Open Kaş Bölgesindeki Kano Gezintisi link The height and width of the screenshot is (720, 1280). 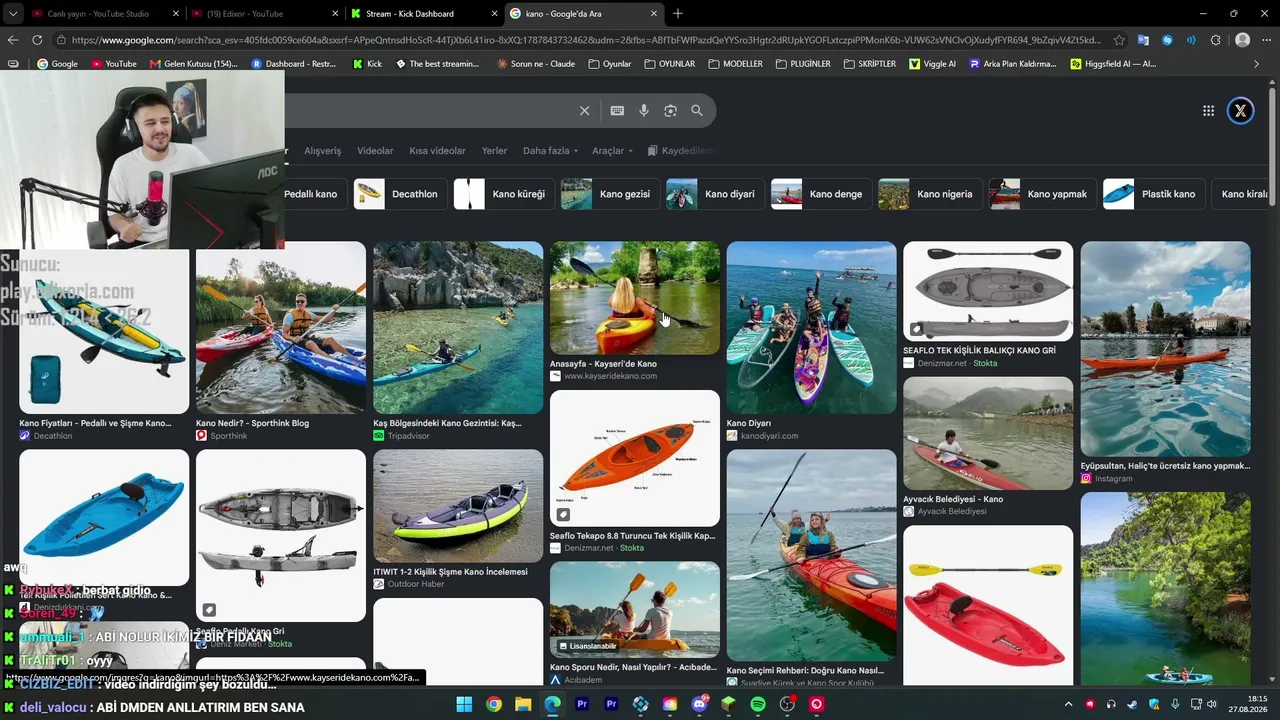point(447,423)
